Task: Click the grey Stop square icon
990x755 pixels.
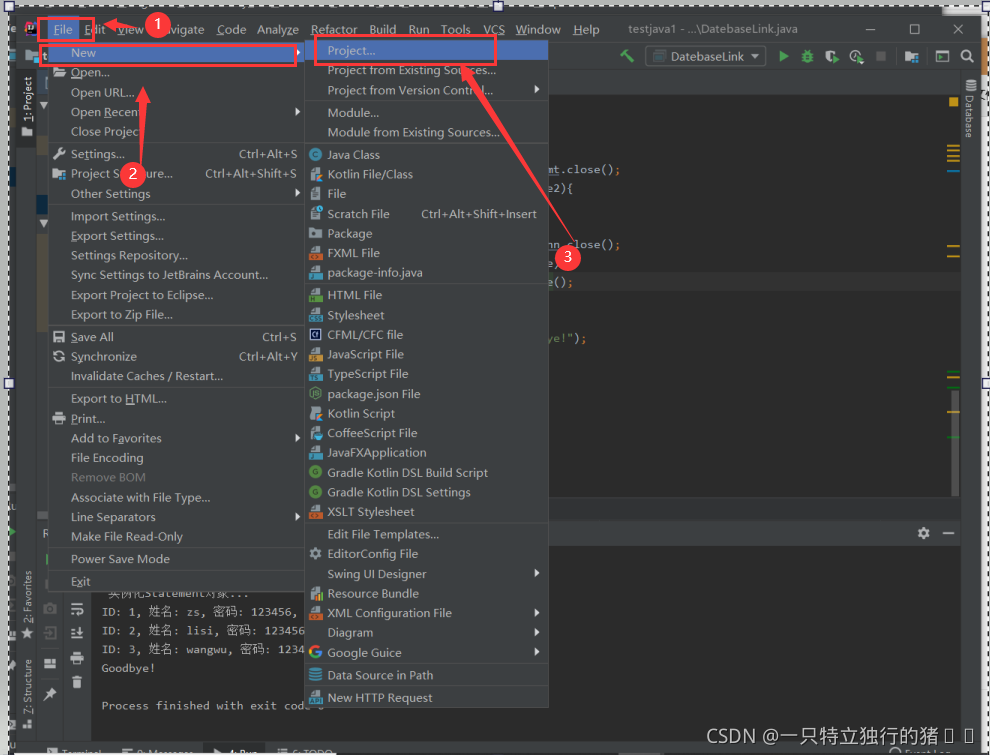Action: click(x=881, y=56)
